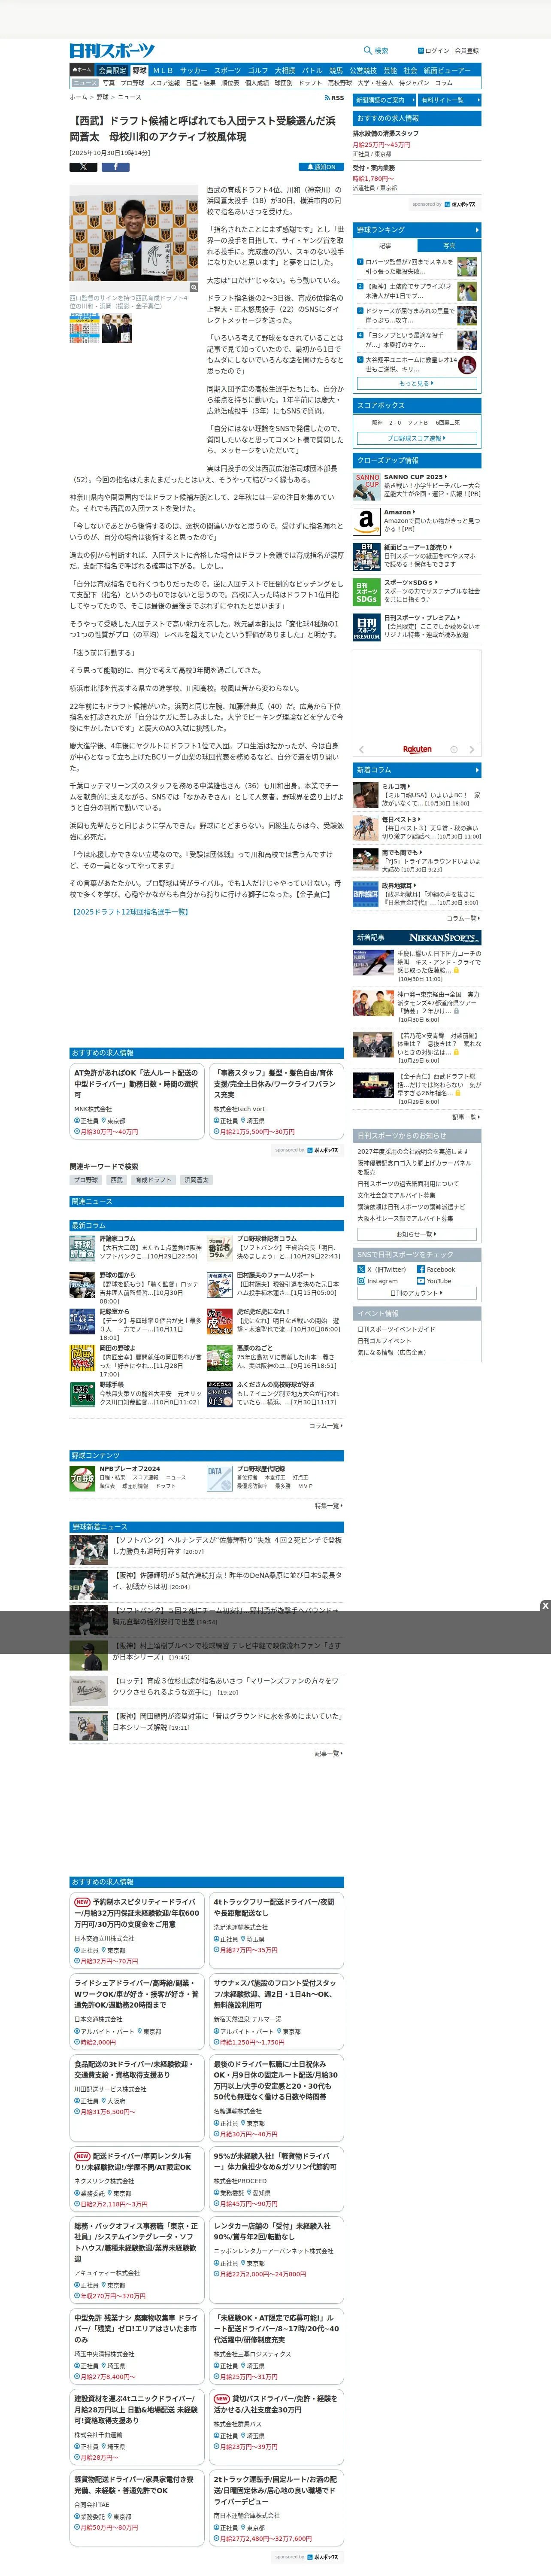
Task: Click 日刊スポーツ SDGs green icon
Action: (366, 591)
